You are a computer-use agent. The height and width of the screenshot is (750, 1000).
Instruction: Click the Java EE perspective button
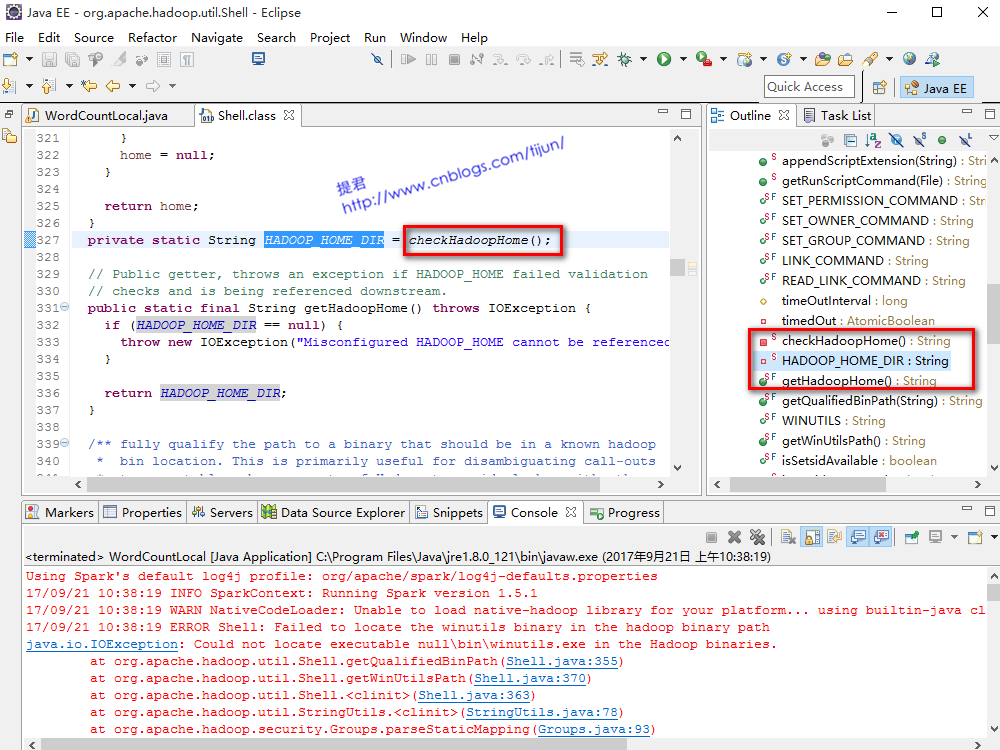click(936, 87)
